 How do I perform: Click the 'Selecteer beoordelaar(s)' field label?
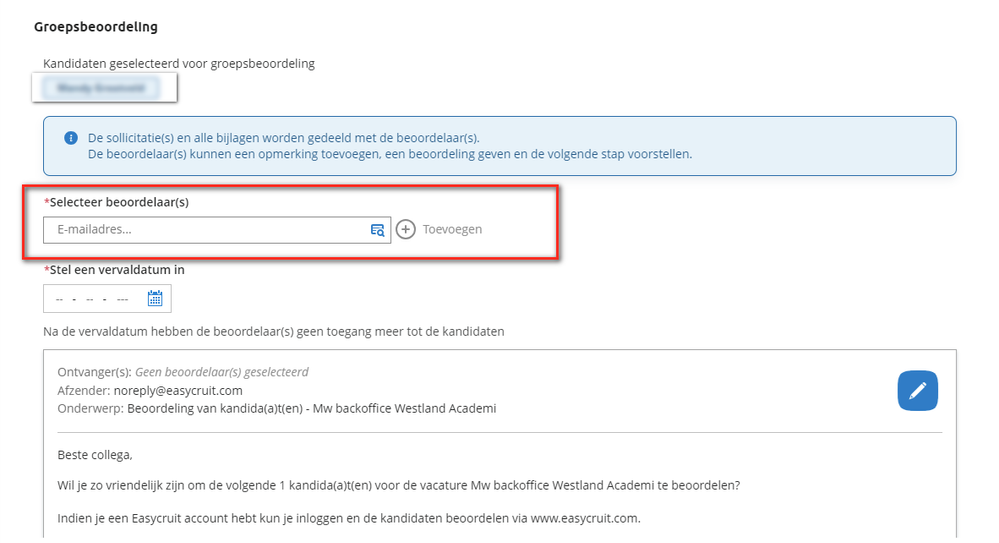117,202
